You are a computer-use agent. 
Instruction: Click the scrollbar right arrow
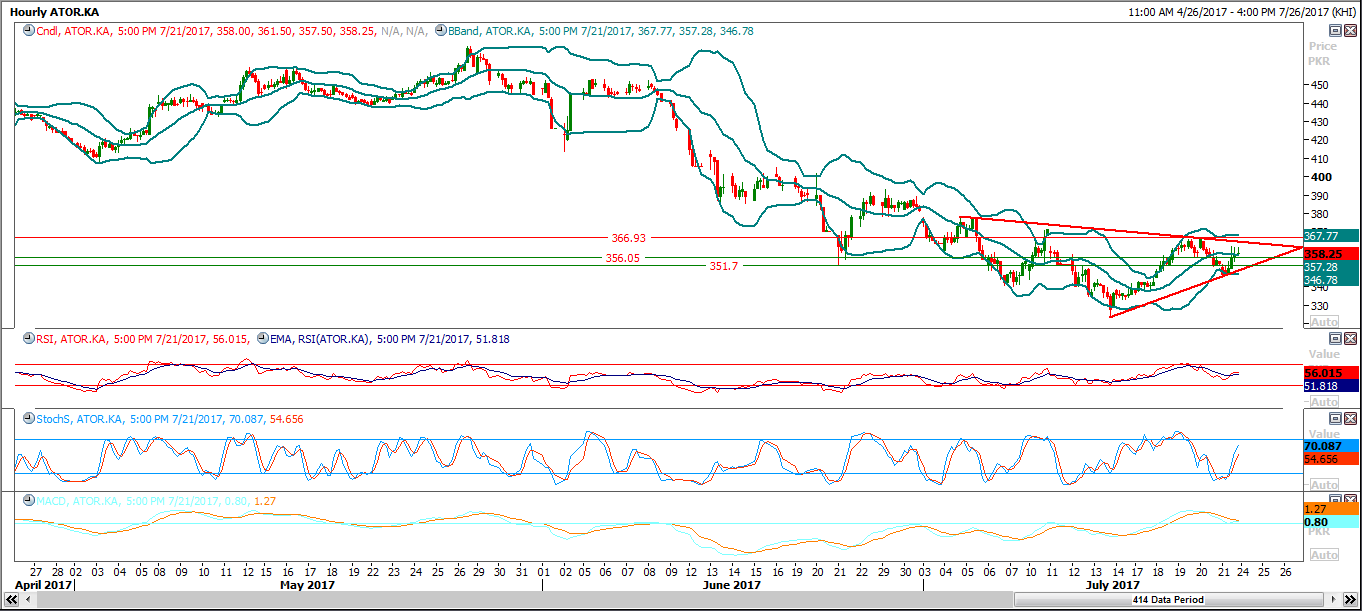1336,600
